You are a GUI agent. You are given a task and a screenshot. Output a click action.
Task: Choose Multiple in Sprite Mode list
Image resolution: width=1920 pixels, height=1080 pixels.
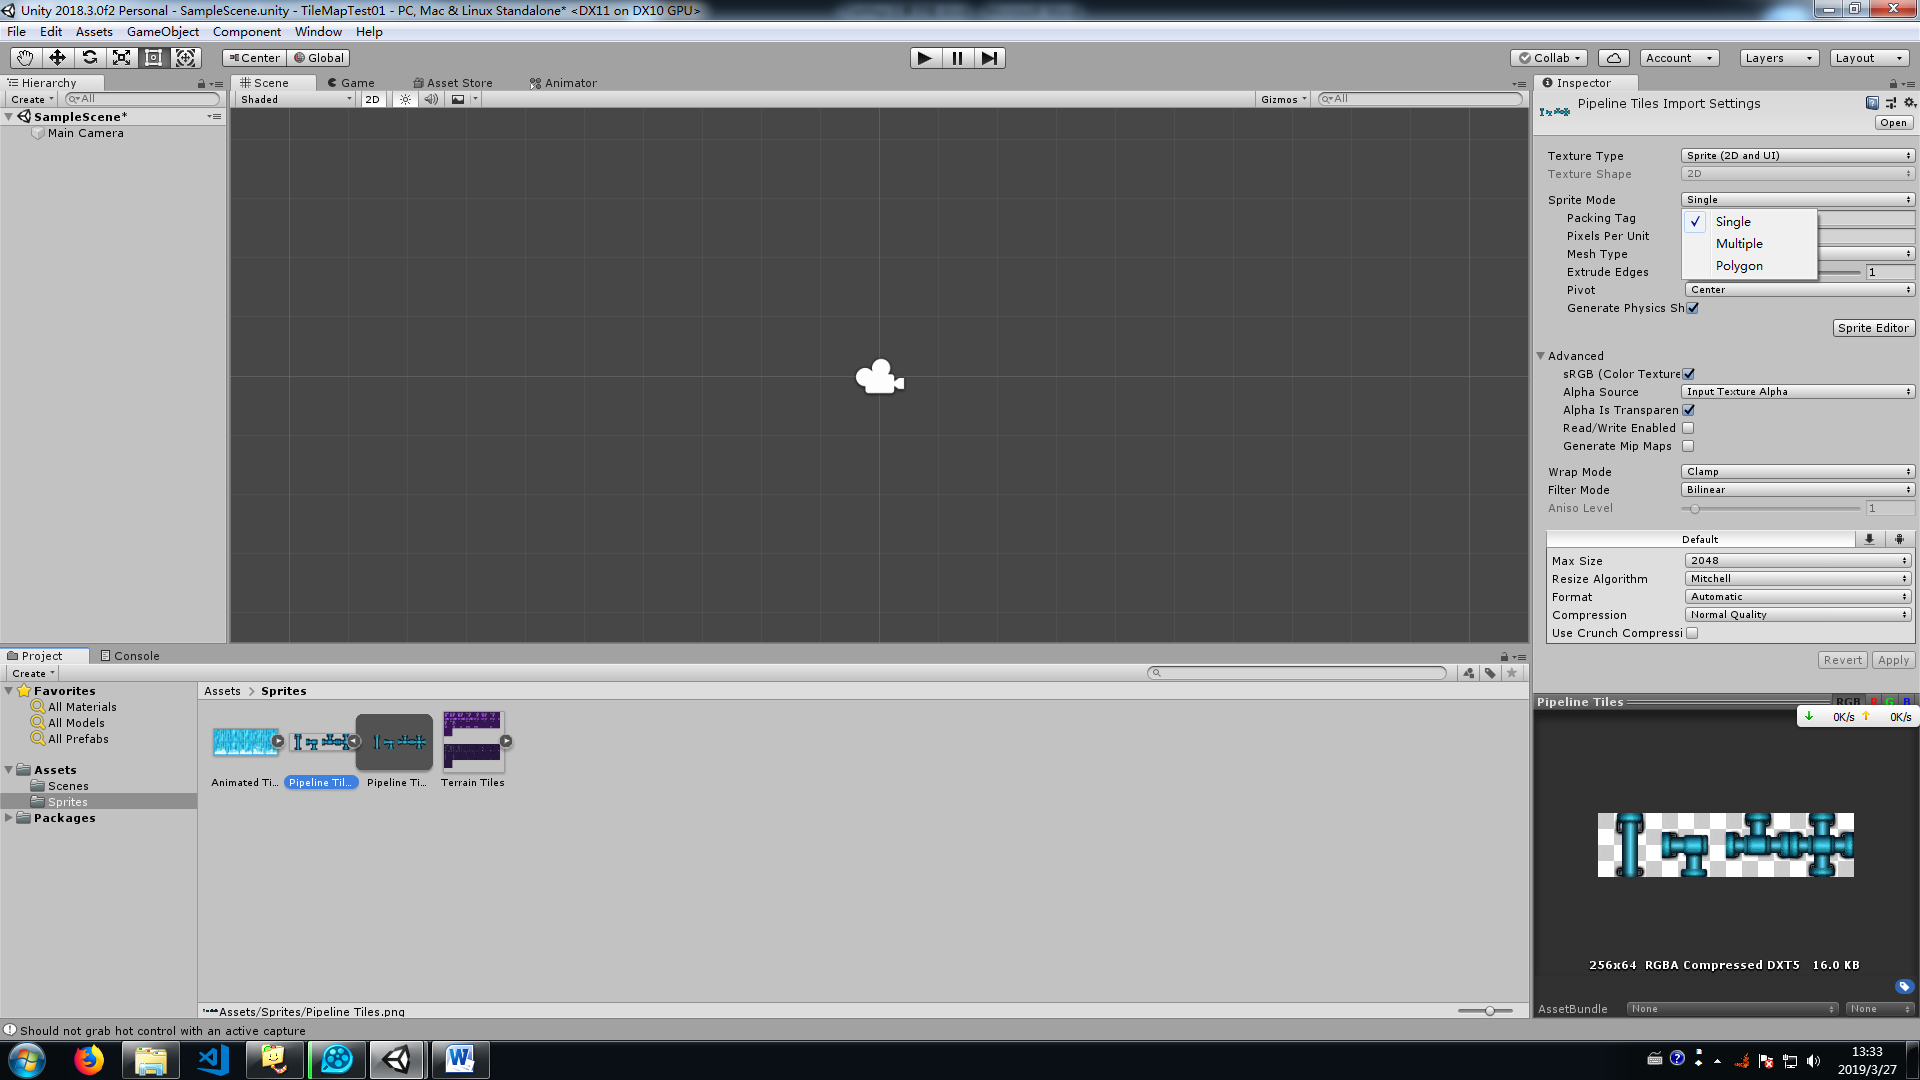click(x=1739, y=244)
